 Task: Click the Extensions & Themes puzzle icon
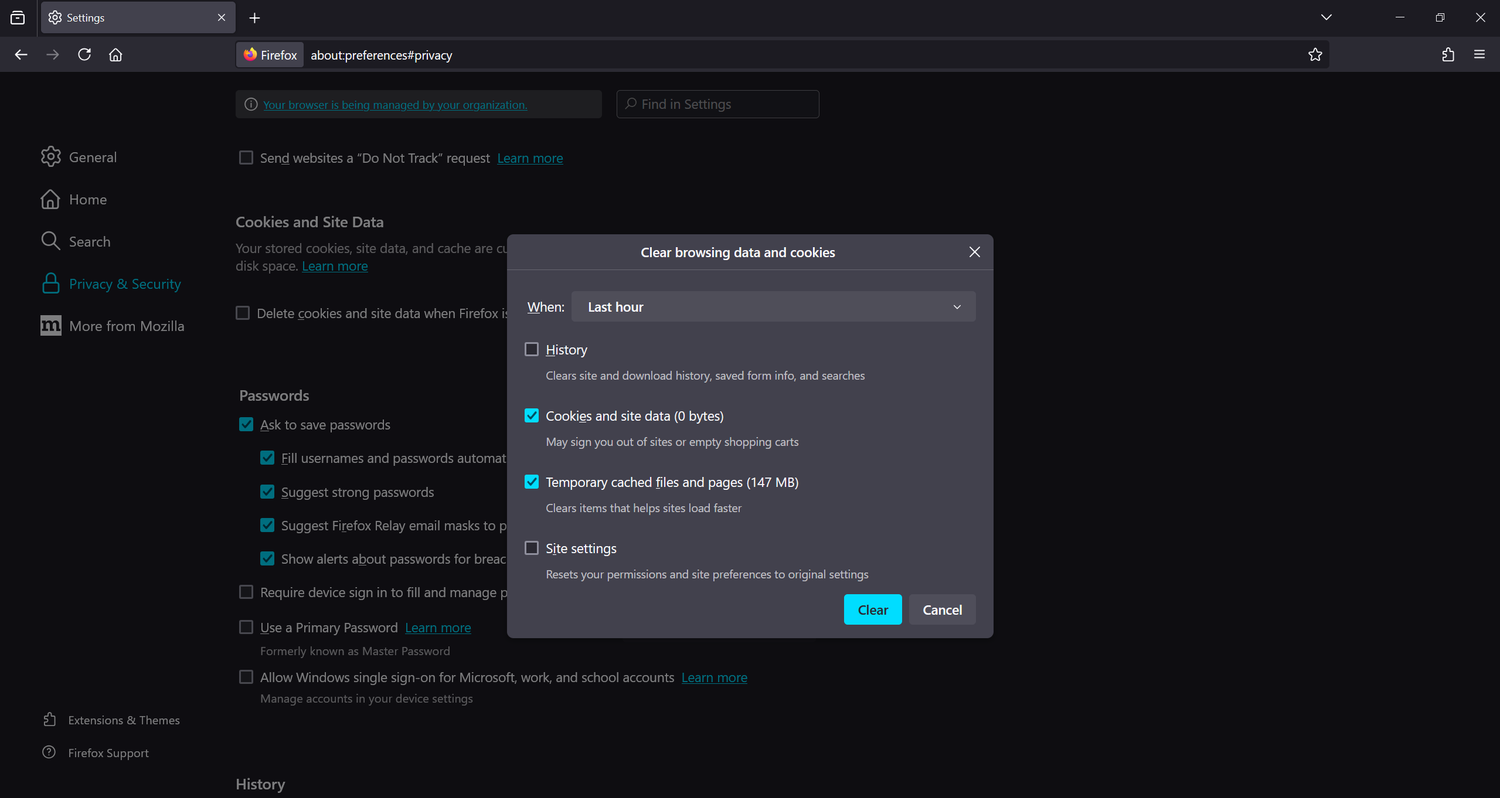point(50,719)
